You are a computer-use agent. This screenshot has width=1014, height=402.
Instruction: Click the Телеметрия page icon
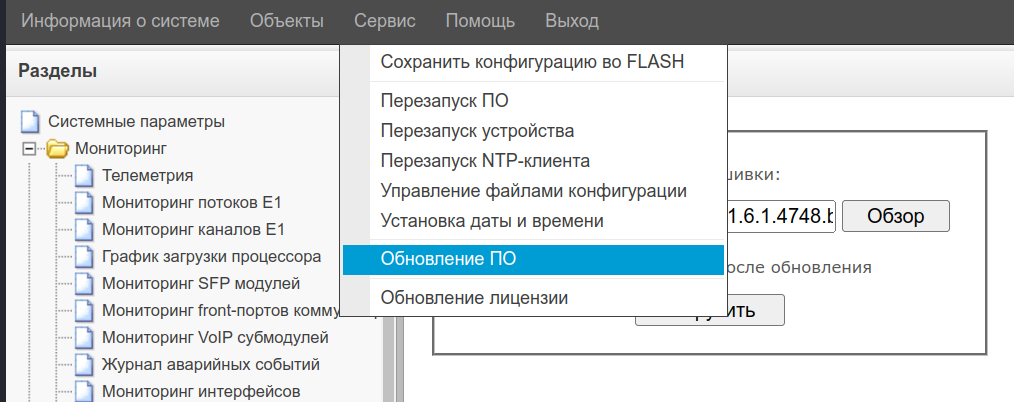pos(85,177)
